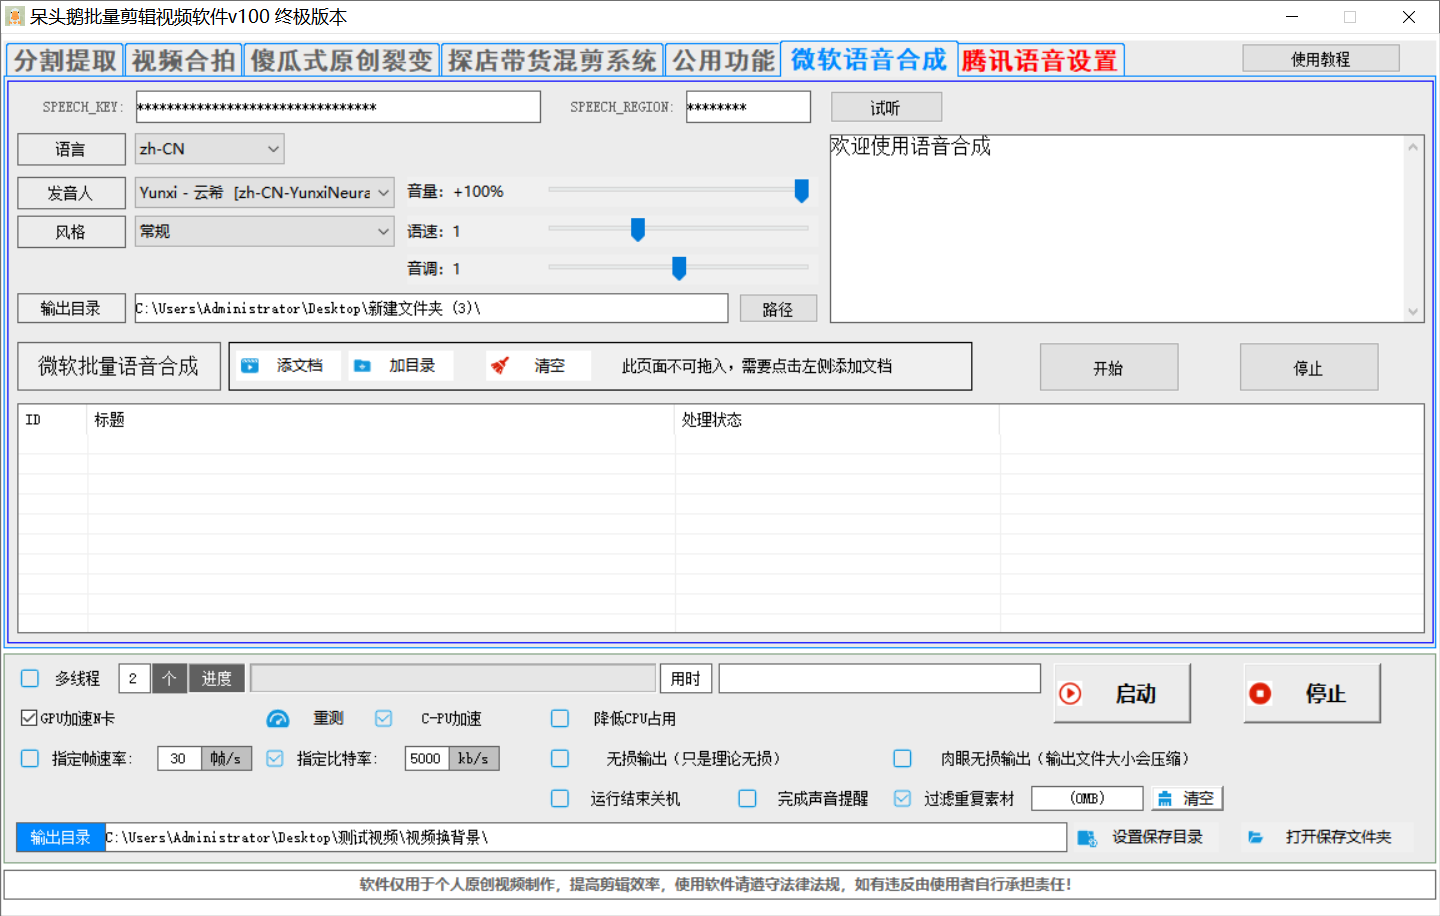Click the 音量 volume slider handle
1440x916 pixels.
point(801,191)
